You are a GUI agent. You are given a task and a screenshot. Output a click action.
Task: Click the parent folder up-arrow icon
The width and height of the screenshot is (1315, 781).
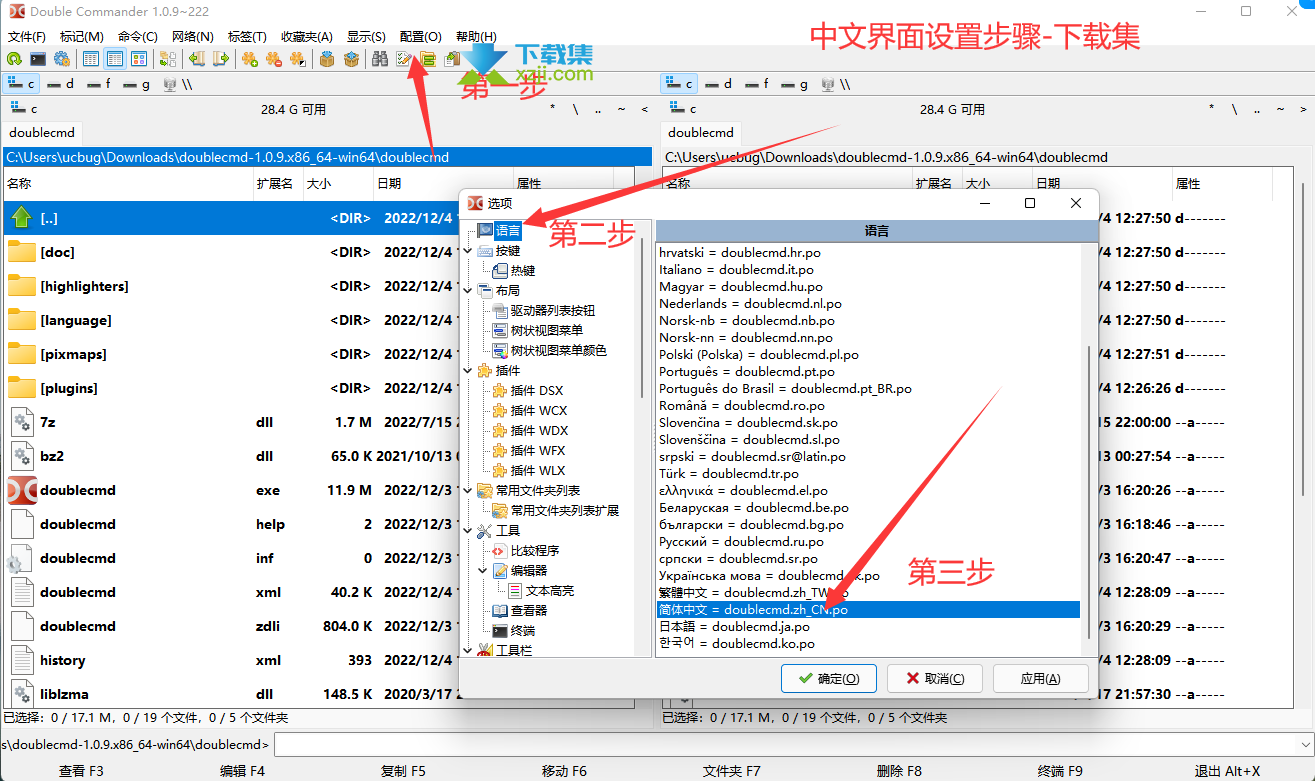click(x=22, y=217)
